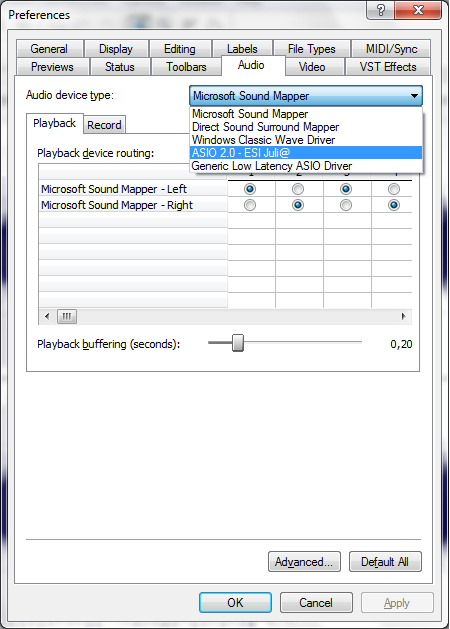Open the File Types tab
The height and width of the screenshot is (629, 450).
[312, 49]
